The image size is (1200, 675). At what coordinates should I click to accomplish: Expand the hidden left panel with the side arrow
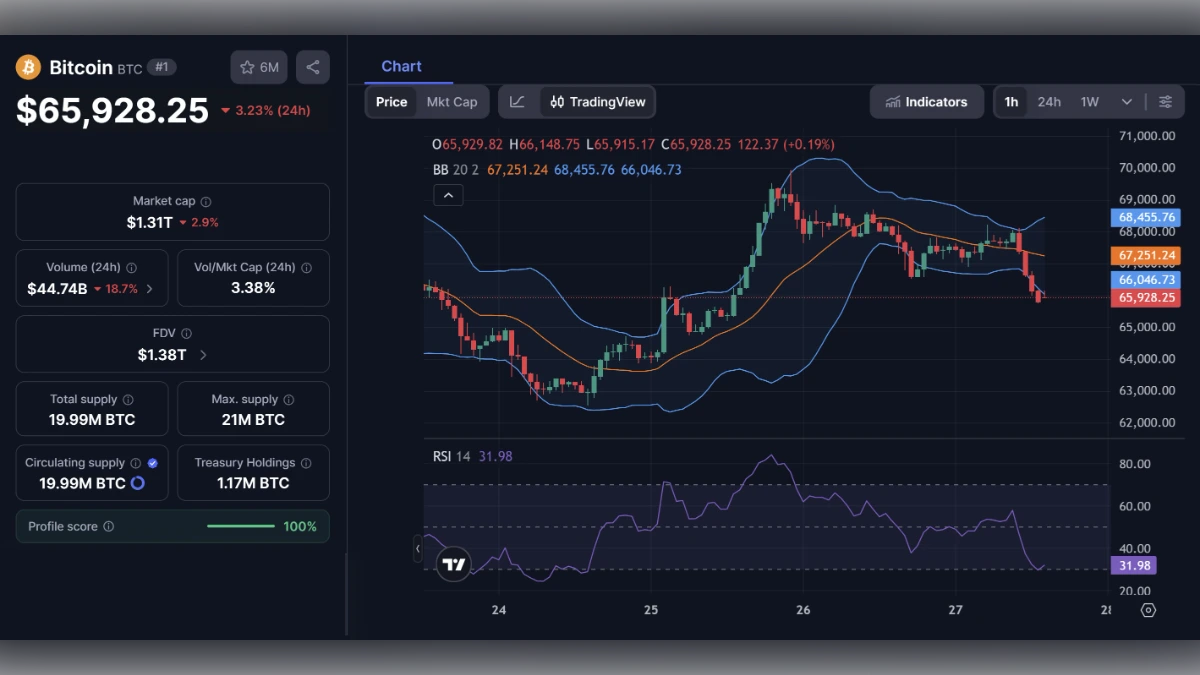(418, 548)
